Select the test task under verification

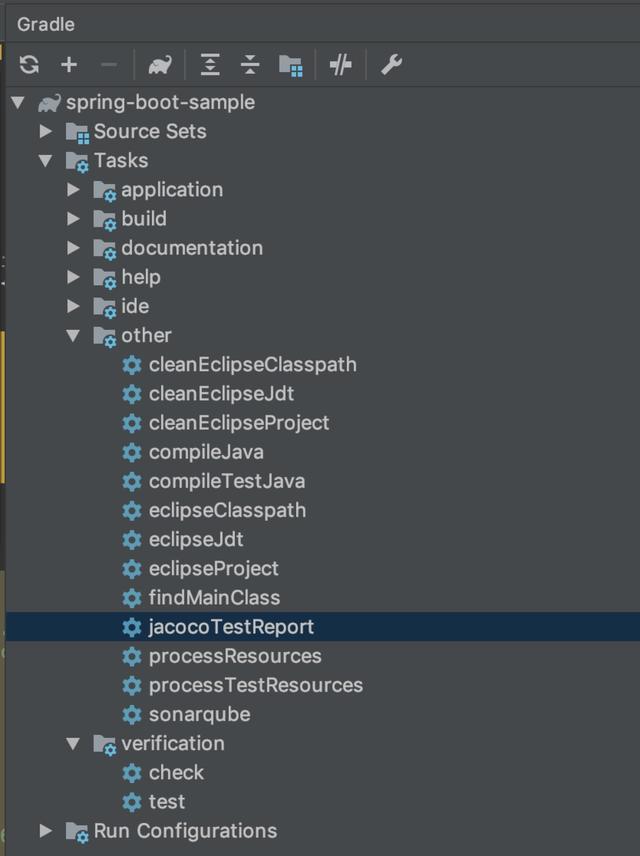click(167, 801)
